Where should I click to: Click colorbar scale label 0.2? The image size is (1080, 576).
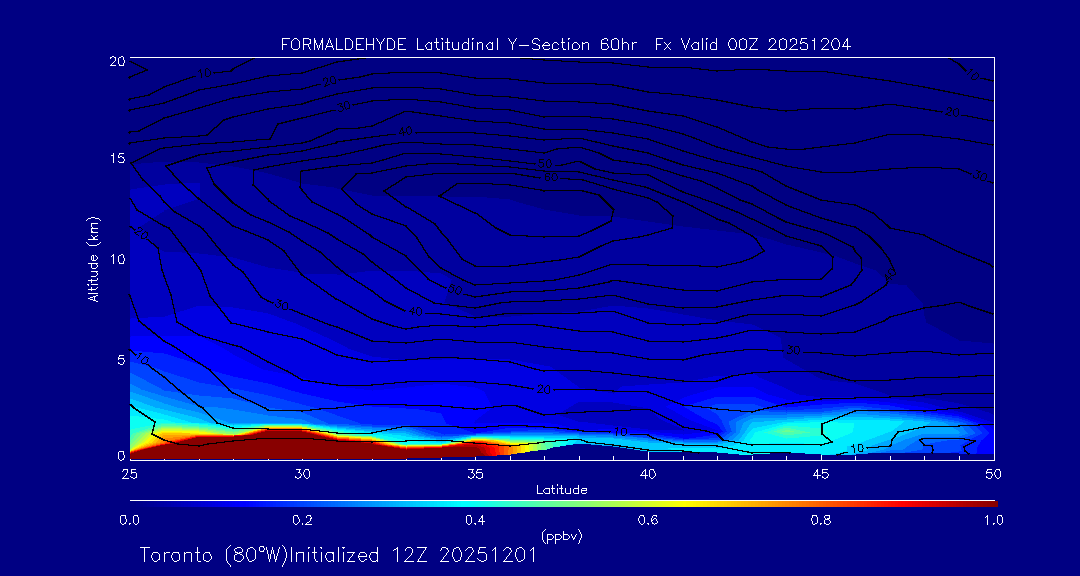[x=302, y=521]
